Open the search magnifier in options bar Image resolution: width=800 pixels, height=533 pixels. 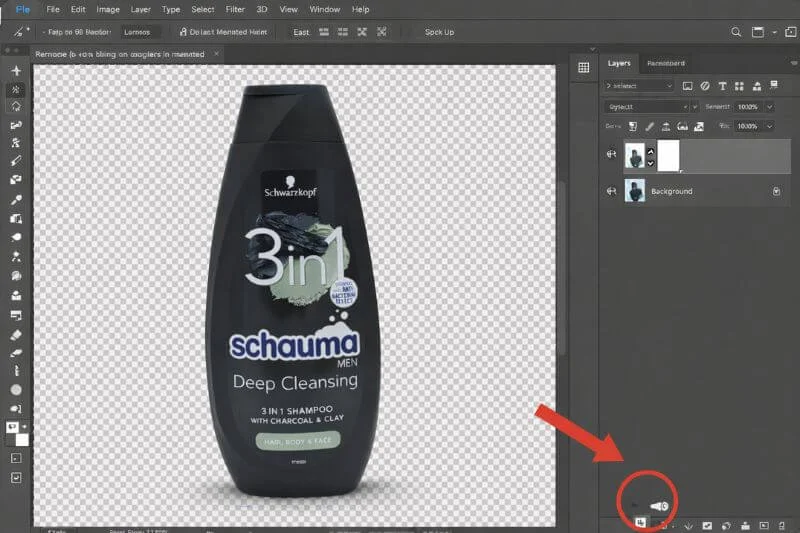[x=736, y=32]
